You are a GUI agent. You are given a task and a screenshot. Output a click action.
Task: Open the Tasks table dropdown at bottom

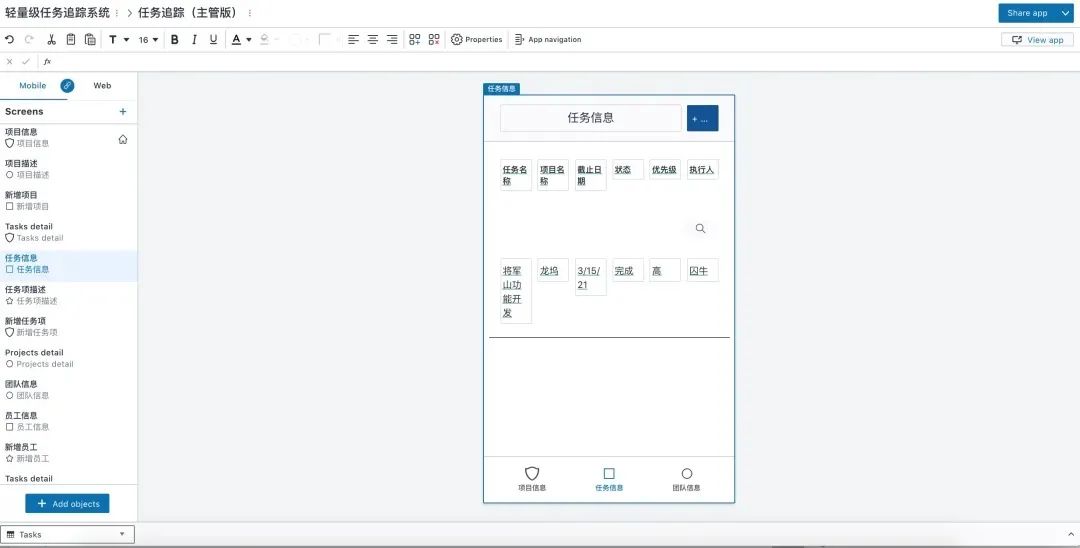67,534
